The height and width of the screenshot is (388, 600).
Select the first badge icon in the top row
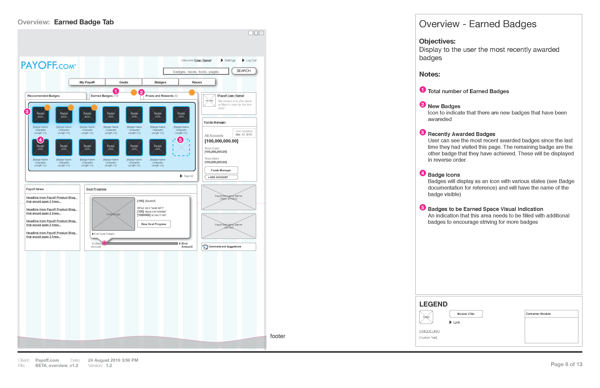coord(41,115)
